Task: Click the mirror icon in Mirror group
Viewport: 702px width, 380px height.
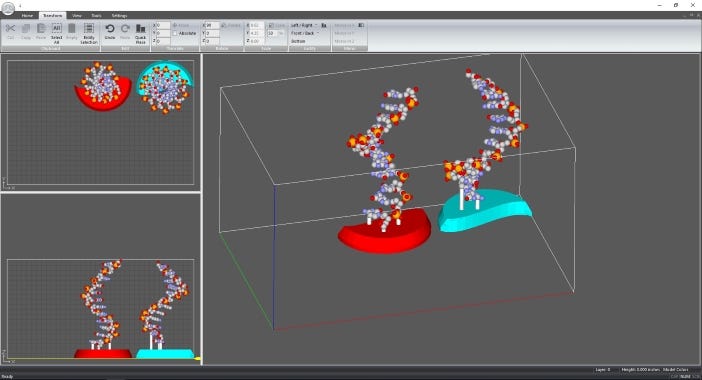Action: 361,25
